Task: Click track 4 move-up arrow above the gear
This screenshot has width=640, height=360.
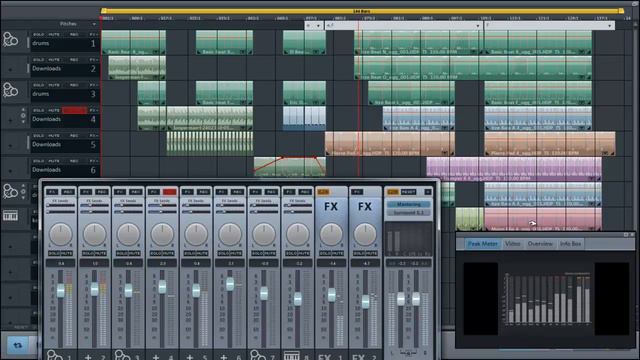Action: [x=23, y=110]
